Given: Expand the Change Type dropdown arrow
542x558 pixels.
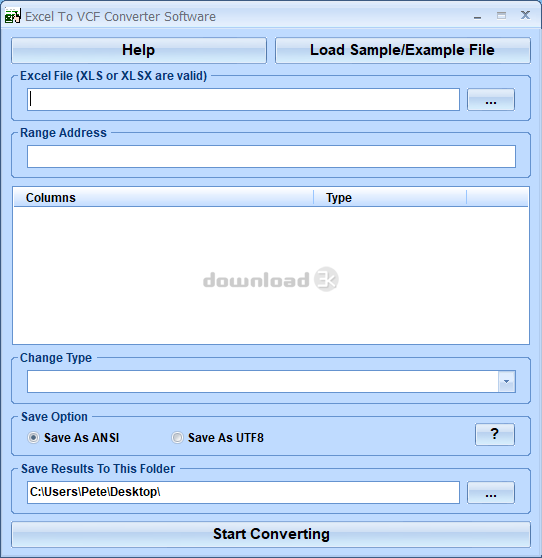Looking at the screenshot, I should [507, 381].
